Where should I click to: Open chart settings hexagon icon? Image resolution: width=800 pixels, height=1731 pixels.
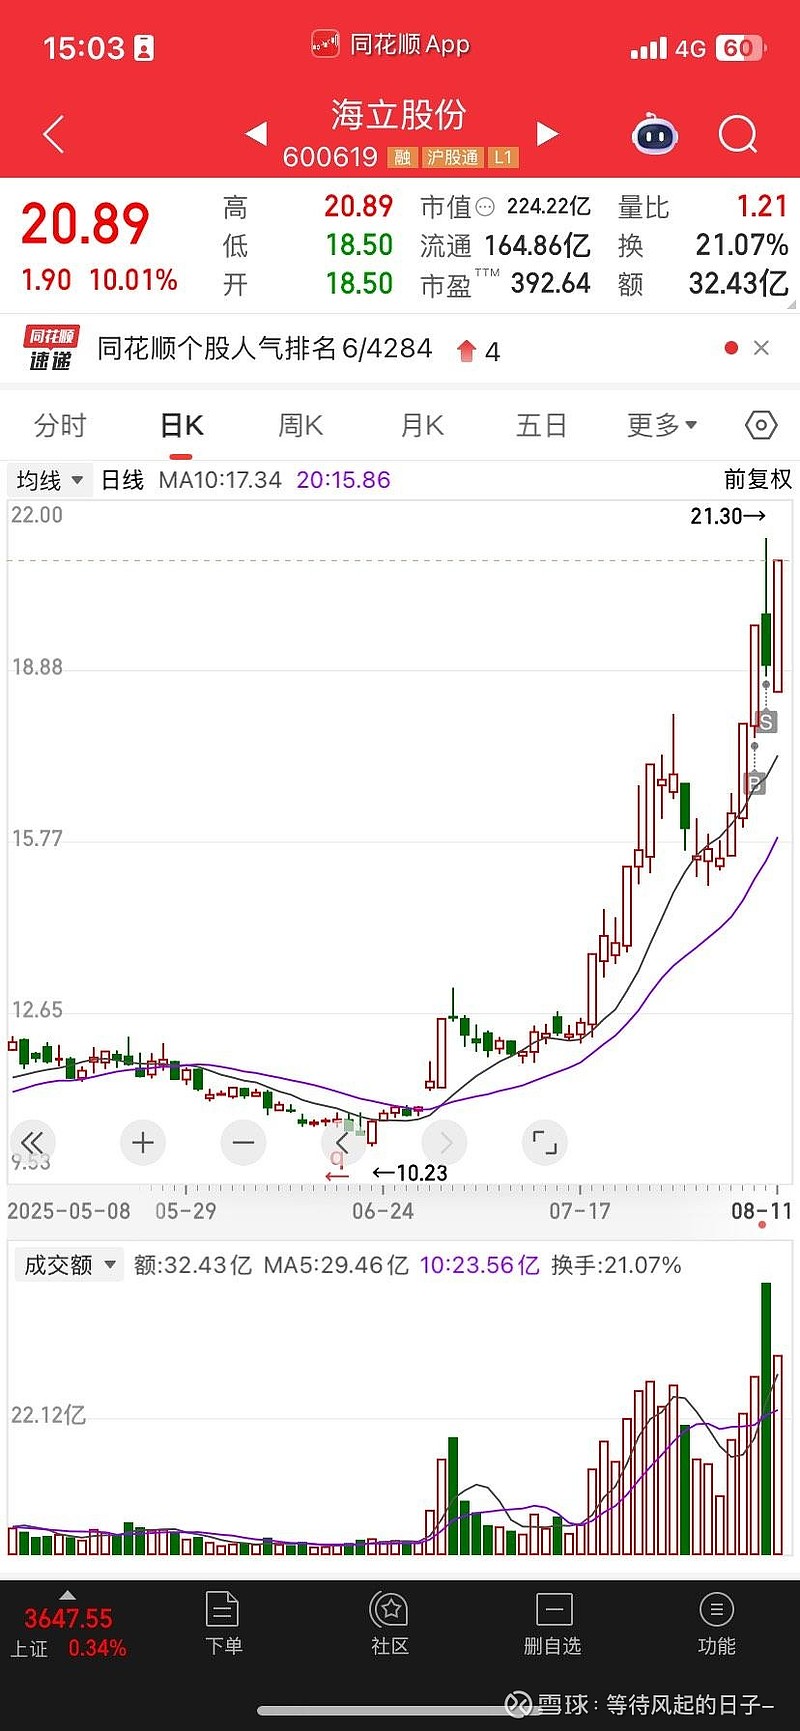pyautogui.click(x=761, y=425)
